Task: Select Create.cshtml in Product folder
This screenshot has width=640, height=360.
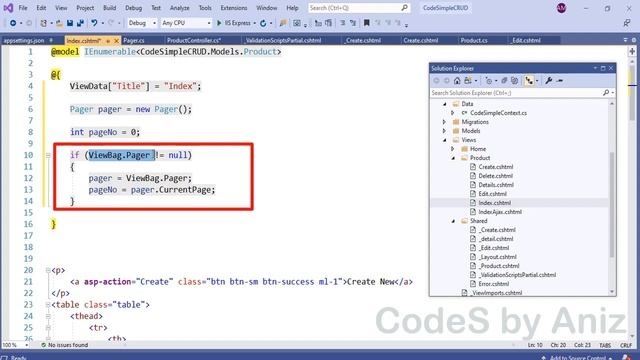Action: pyautogui.click(x=496, y=167)
